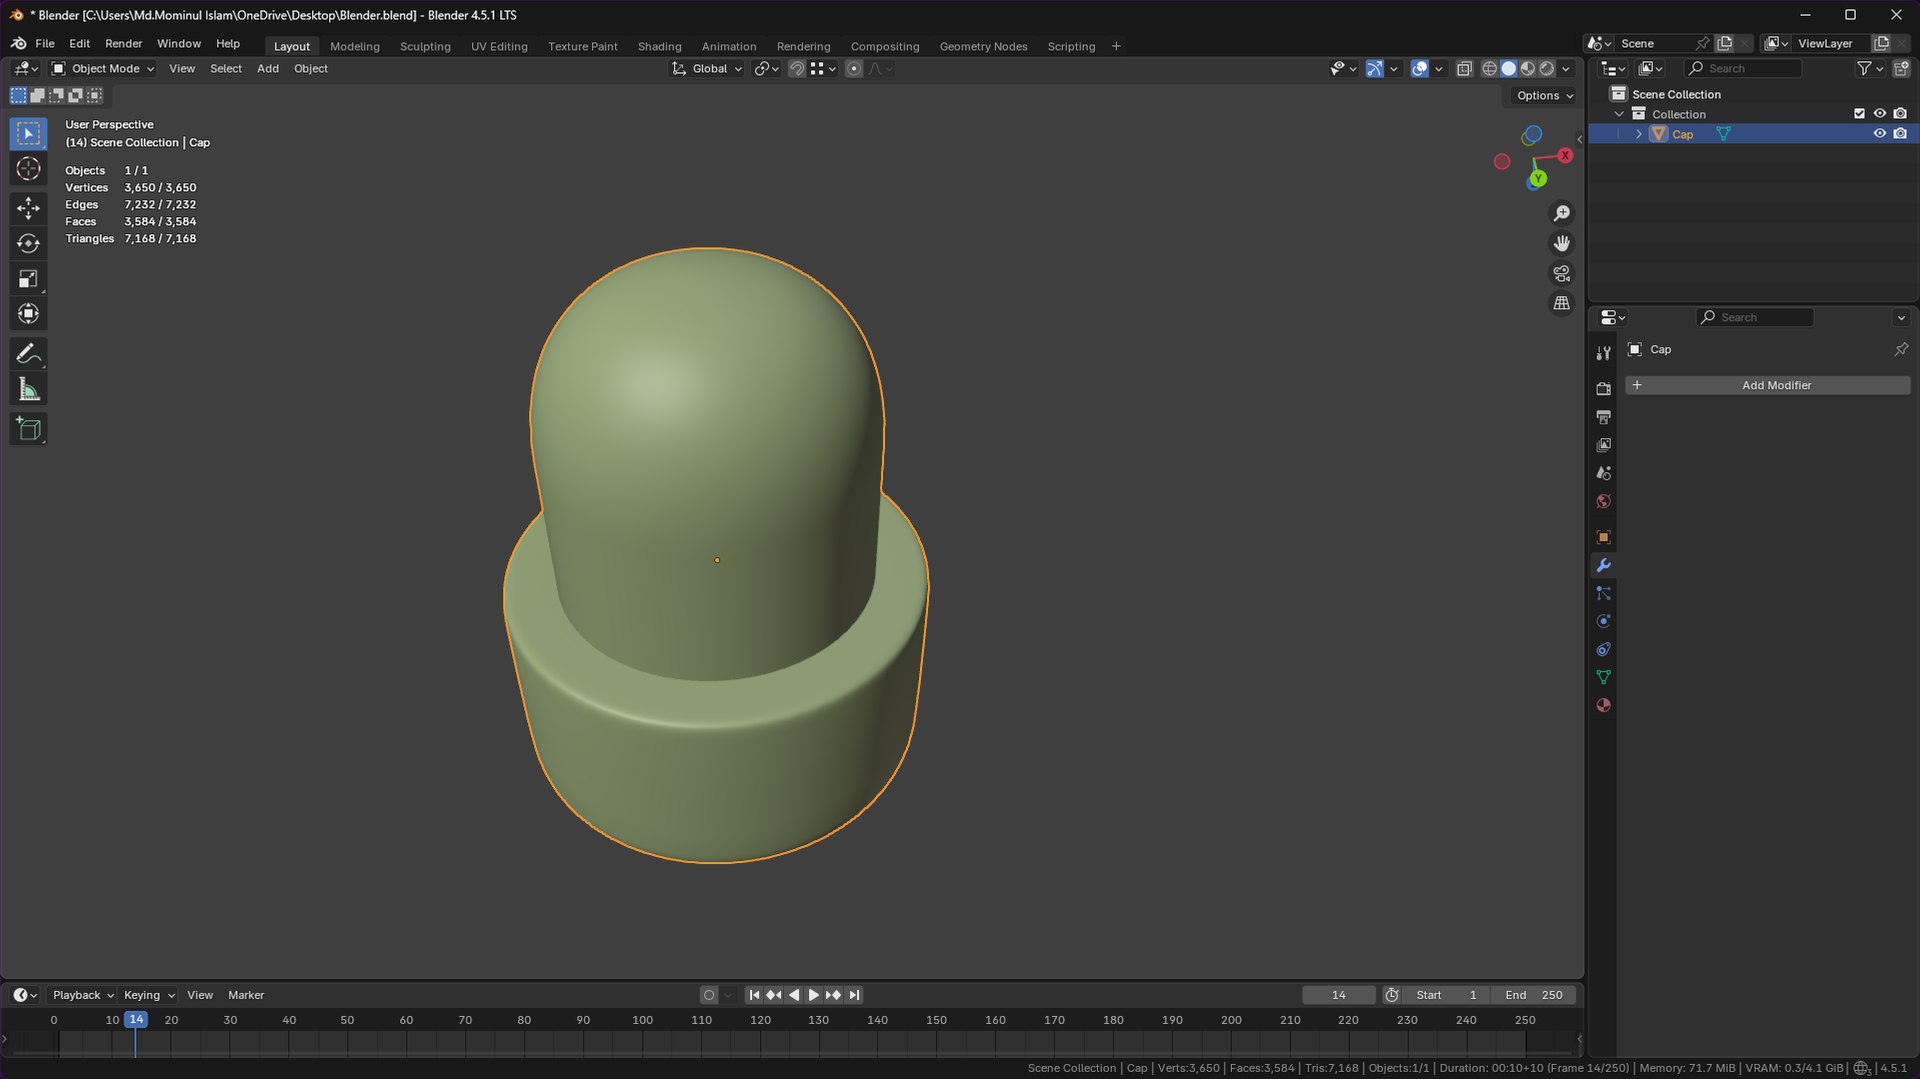Open the Render menu
The image size is (1920, 1079).
[123, 44]
